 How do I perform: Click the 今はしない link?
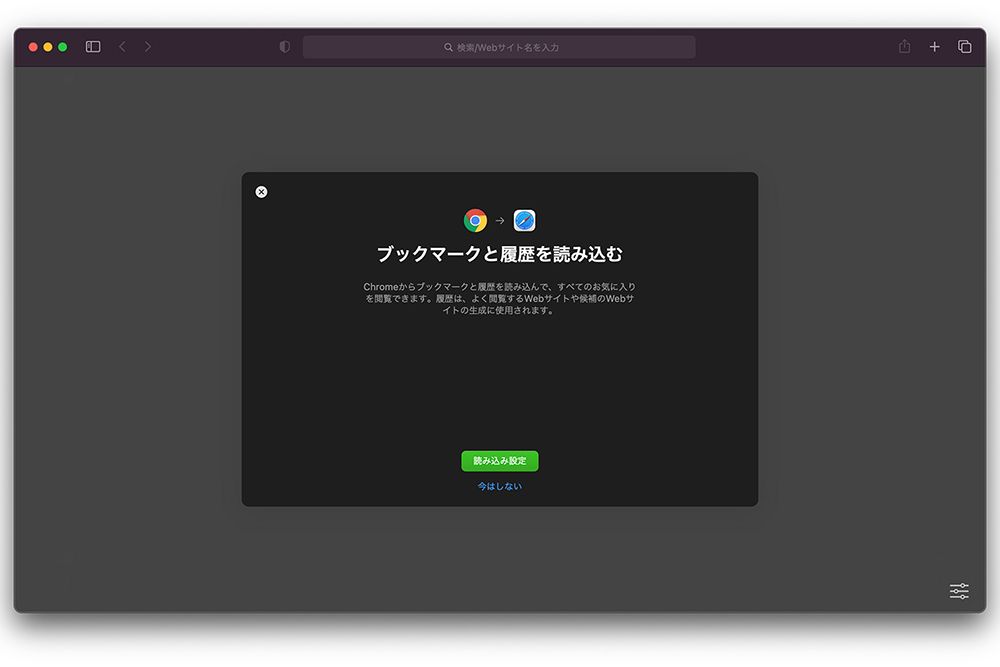click(500, 487)
